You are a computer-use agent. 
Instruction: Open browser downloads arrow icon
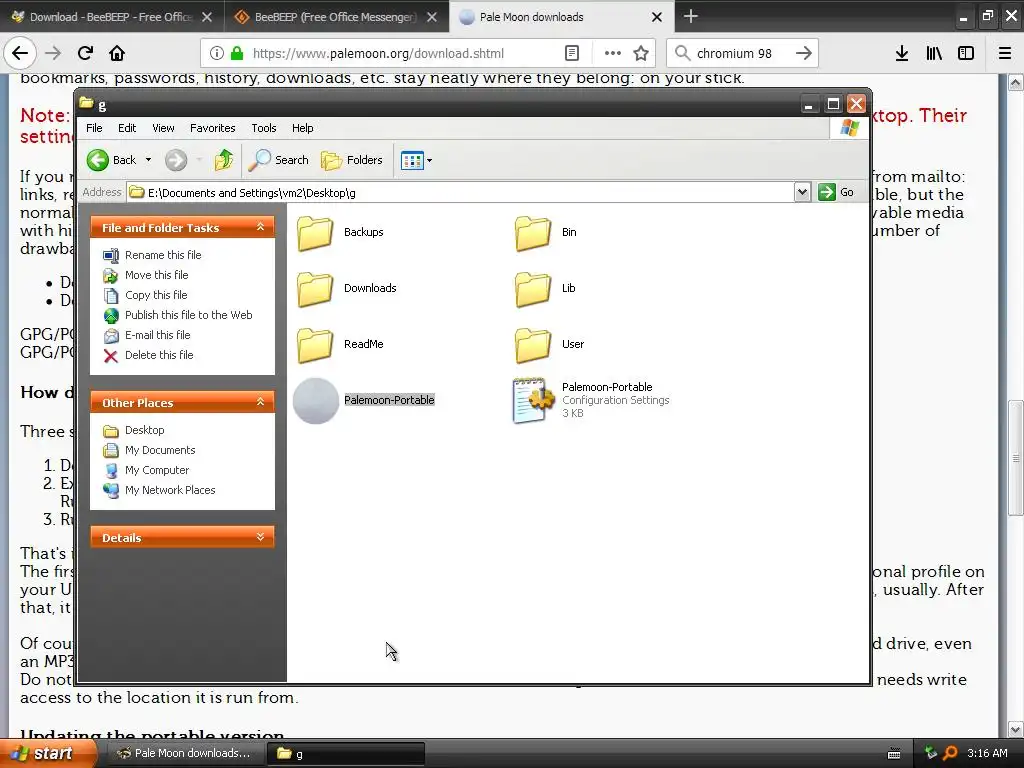click(902, 53)
